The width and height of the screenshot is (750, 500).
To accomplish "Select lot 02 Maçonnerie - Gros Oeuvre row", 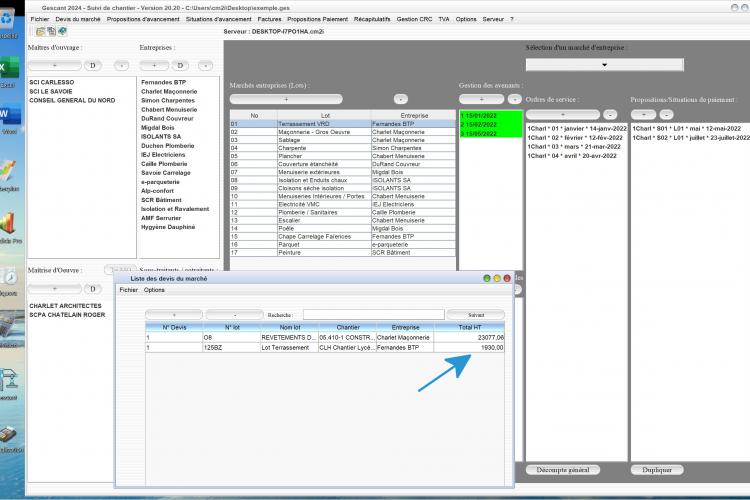I will (342, 132).
